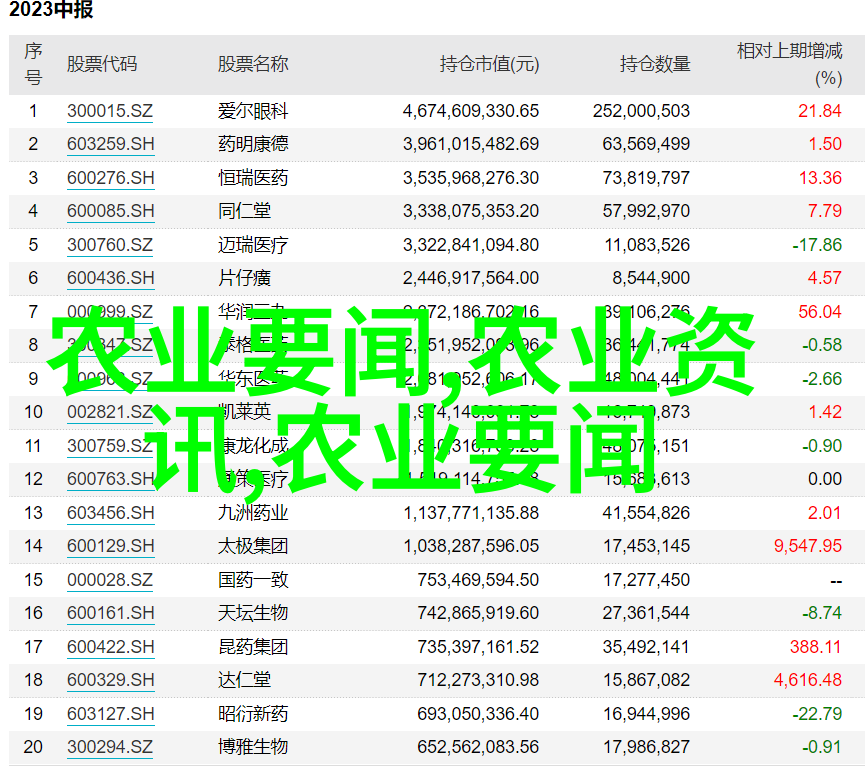This screenshot has height=776, width=865.
Task: Open stock code 600436.SH link
Action: [110, 277]
